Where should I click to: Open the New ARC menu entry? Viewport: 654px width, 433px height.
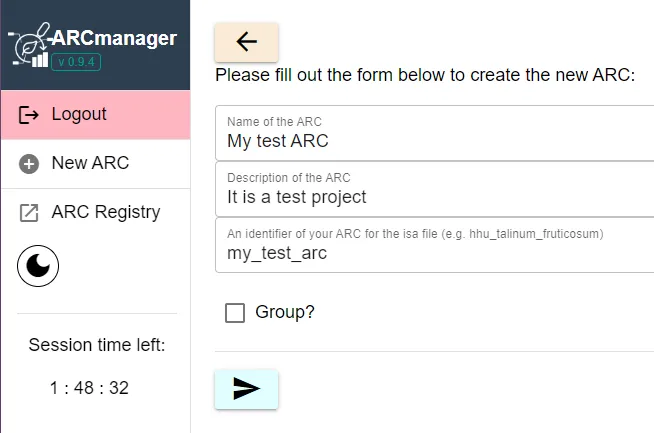point(90,163)
